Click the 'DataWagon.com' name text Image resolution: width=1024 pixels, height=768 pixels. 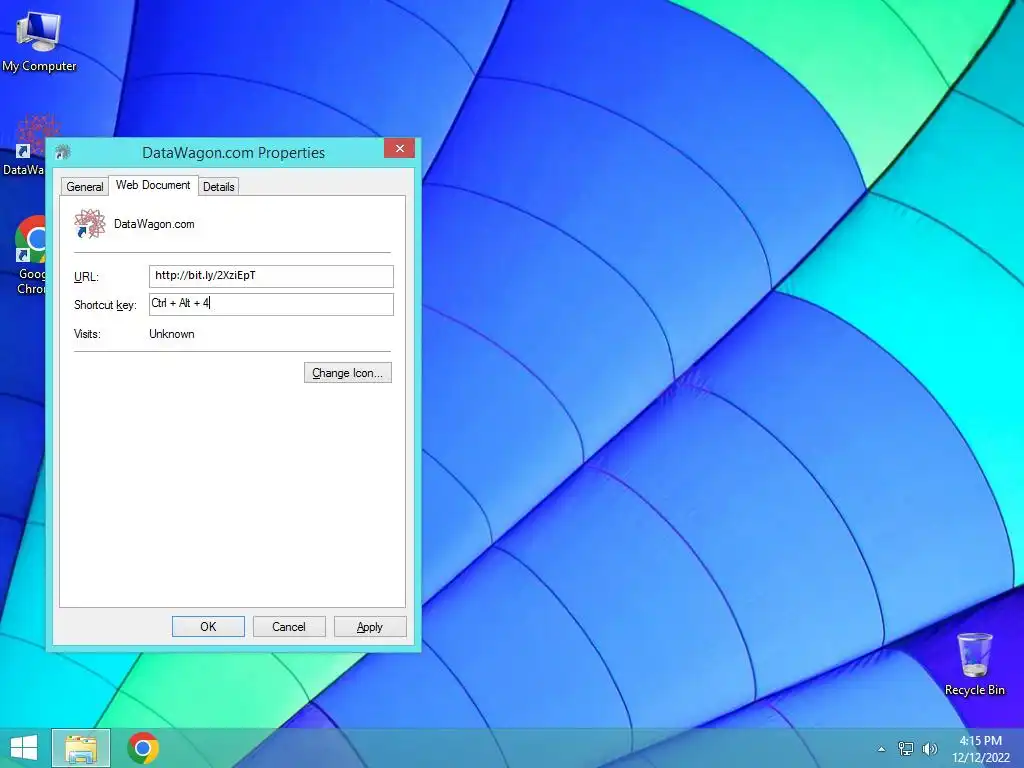coord(154,224)
